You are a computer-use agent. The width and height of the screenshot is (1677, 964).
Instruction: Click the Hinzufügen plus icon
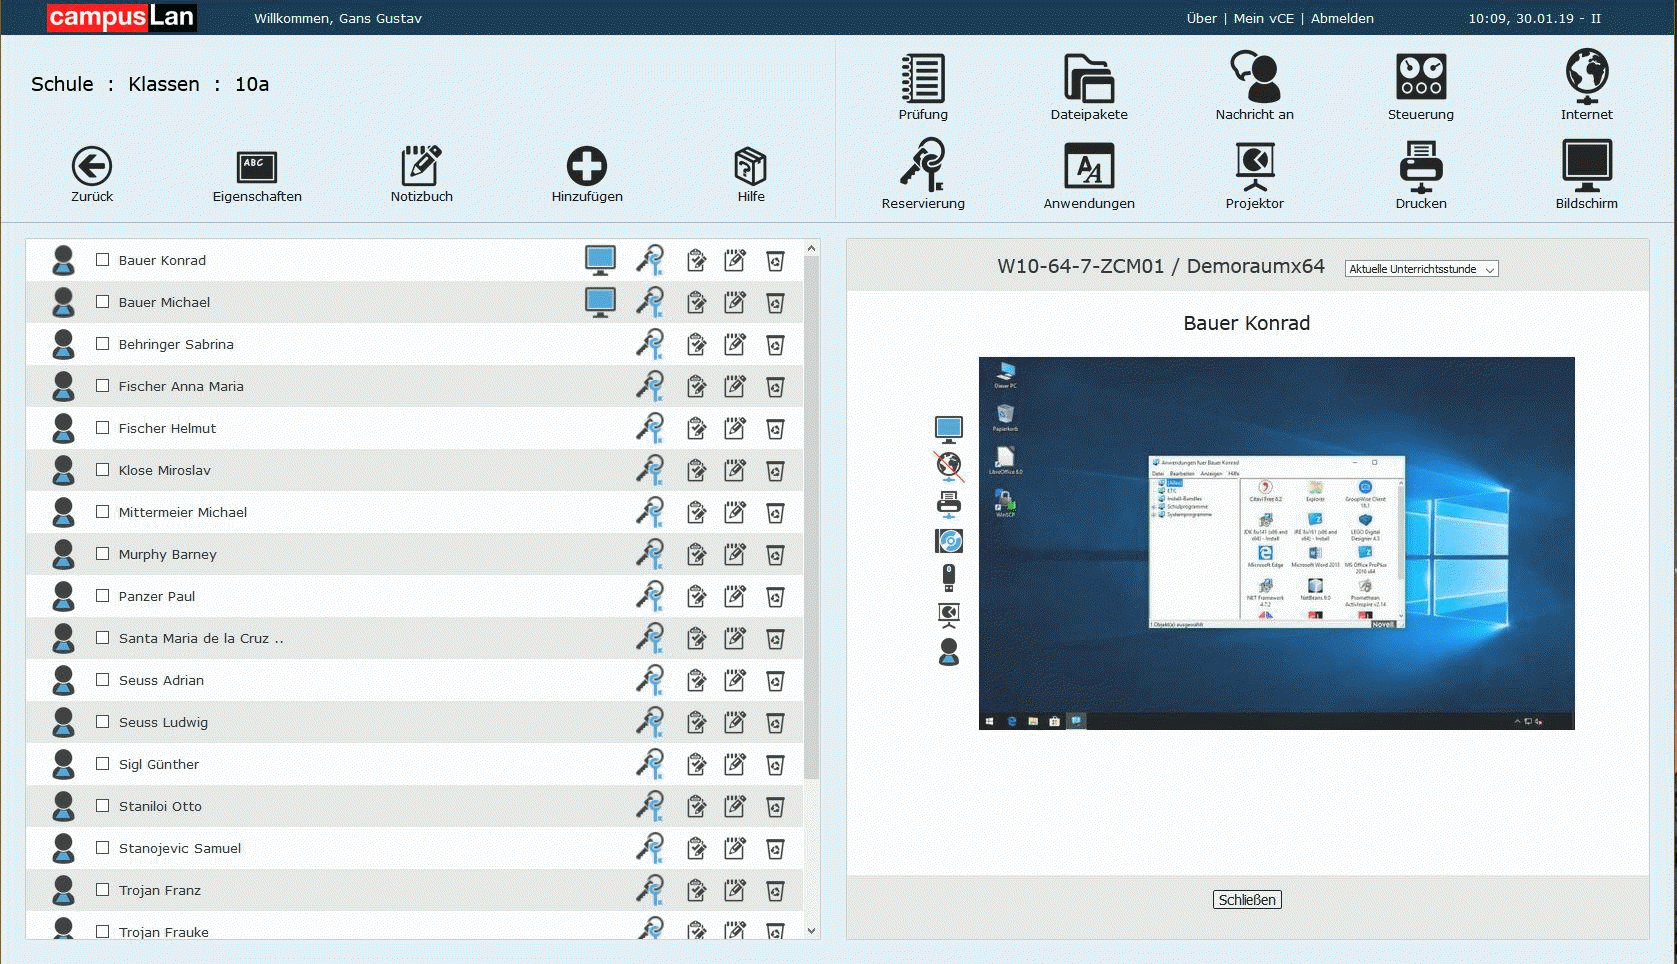pyautogui.click(x=586, y=167)
